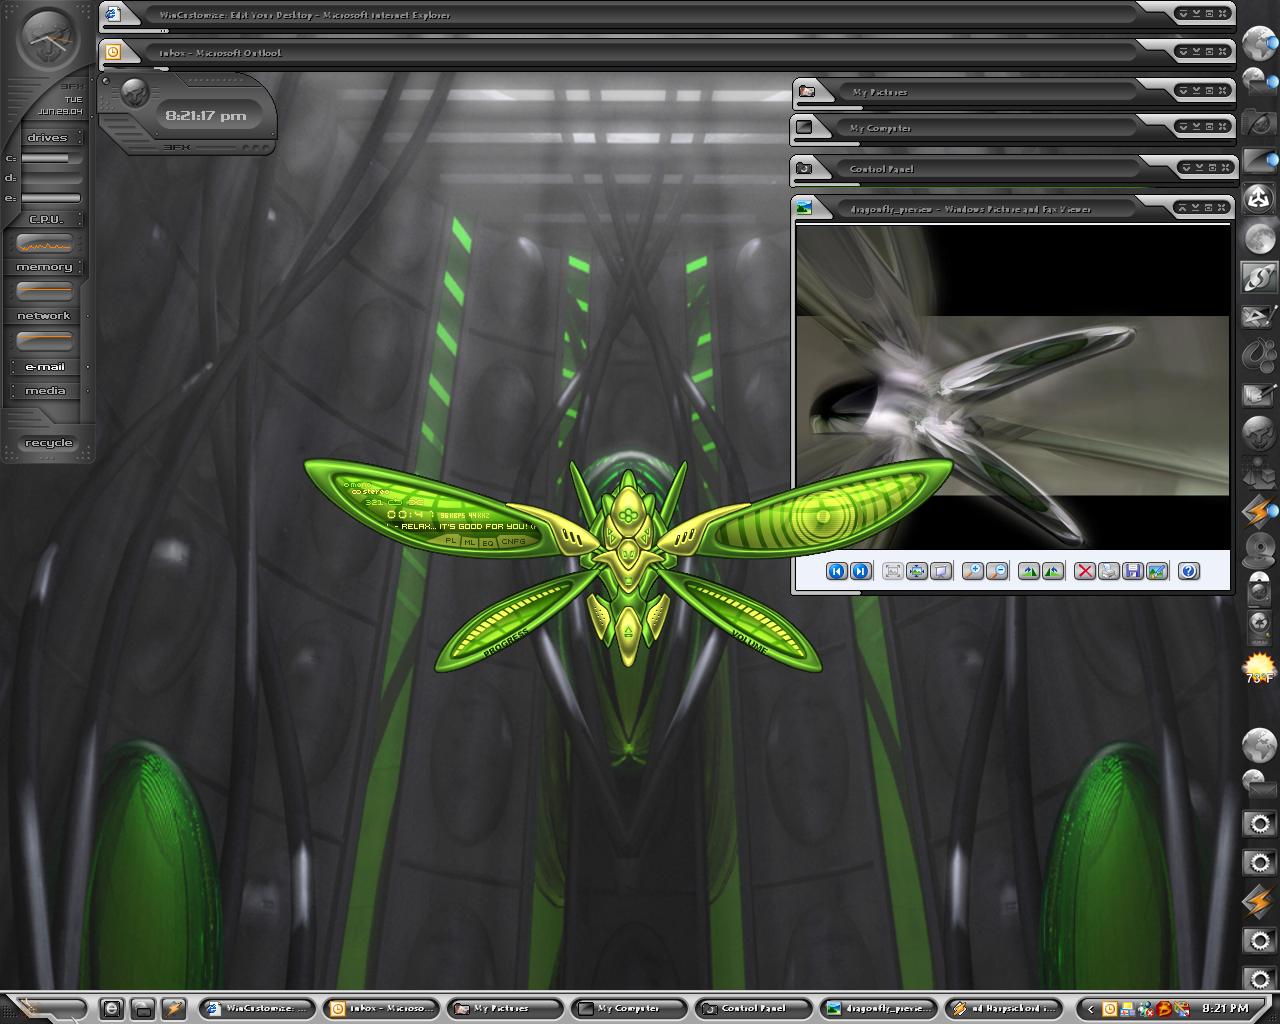Switch to Control Panel taskbar item
The image size is (1280, 1024).
coord(754,1008)
